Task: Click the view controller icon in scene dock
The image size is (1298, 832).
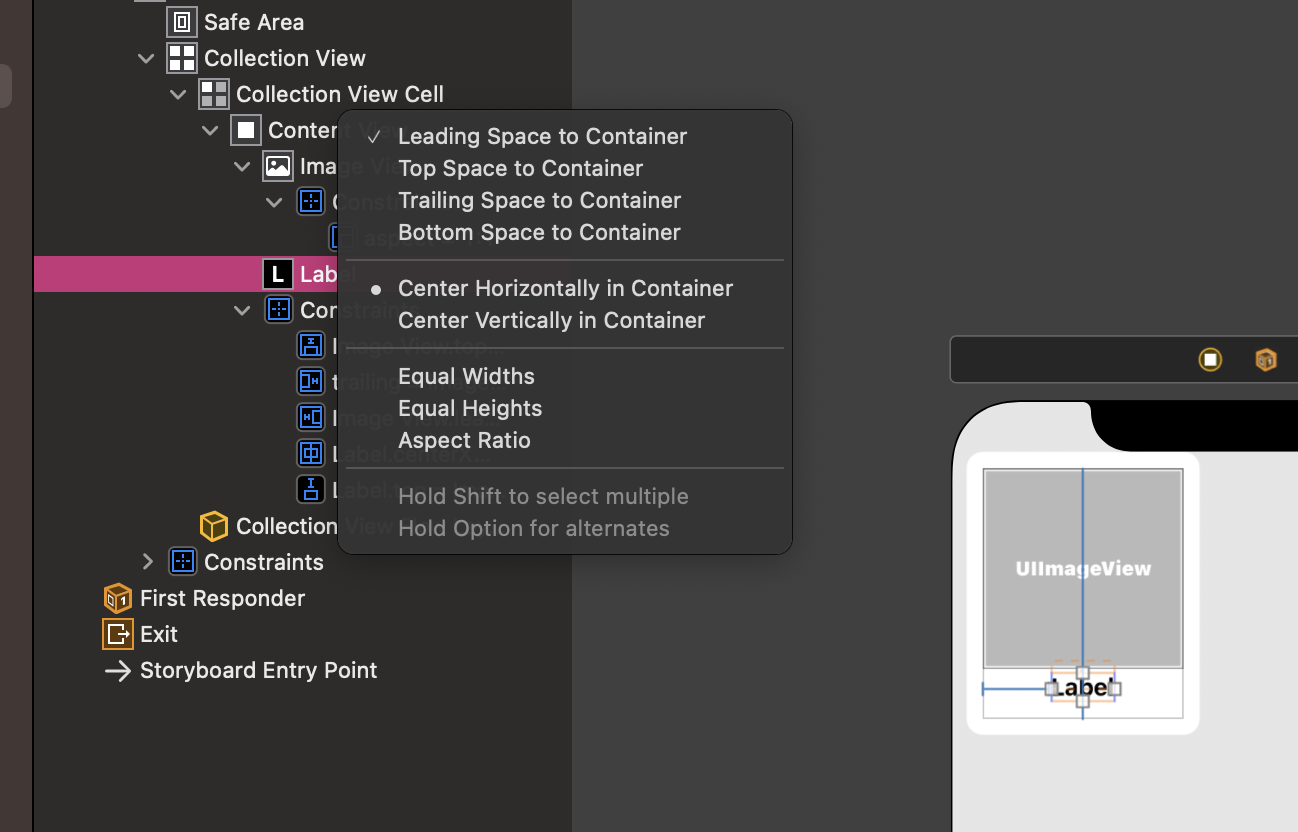Action: pyautogui.click(x=1210, y=360)
